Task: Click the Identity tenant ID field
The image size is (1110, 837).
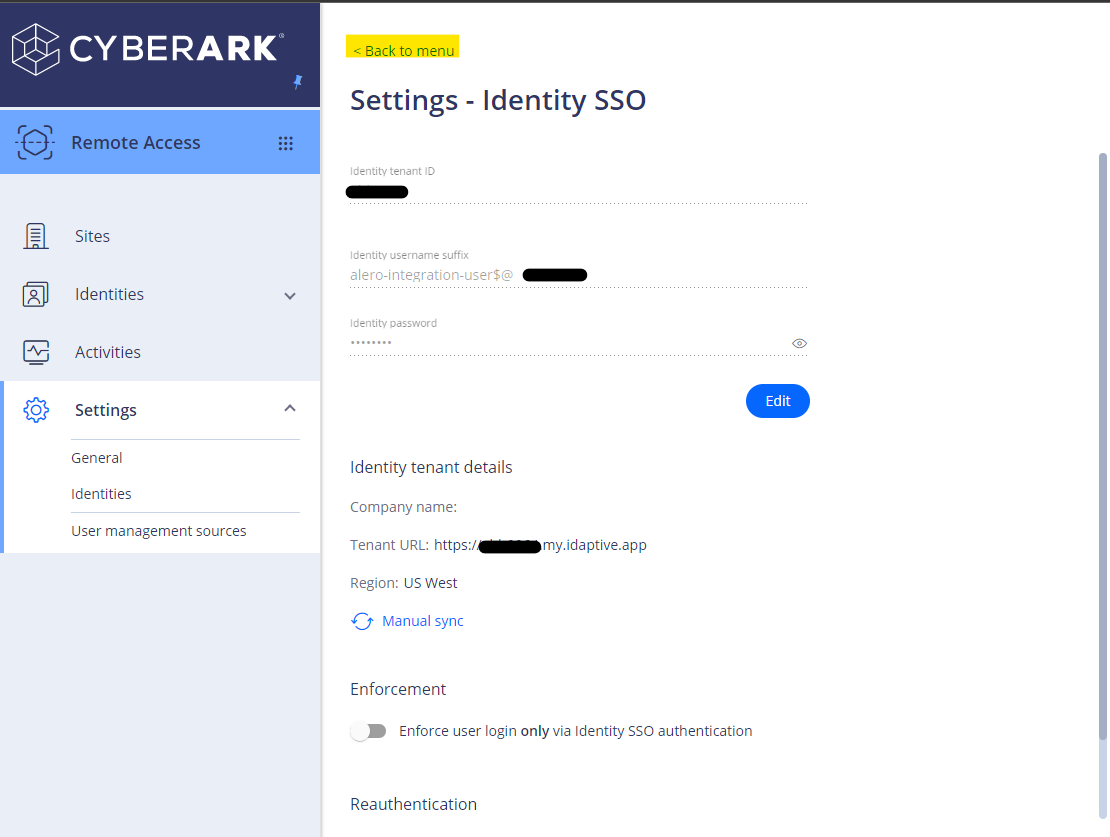Action: click(577, 192)
